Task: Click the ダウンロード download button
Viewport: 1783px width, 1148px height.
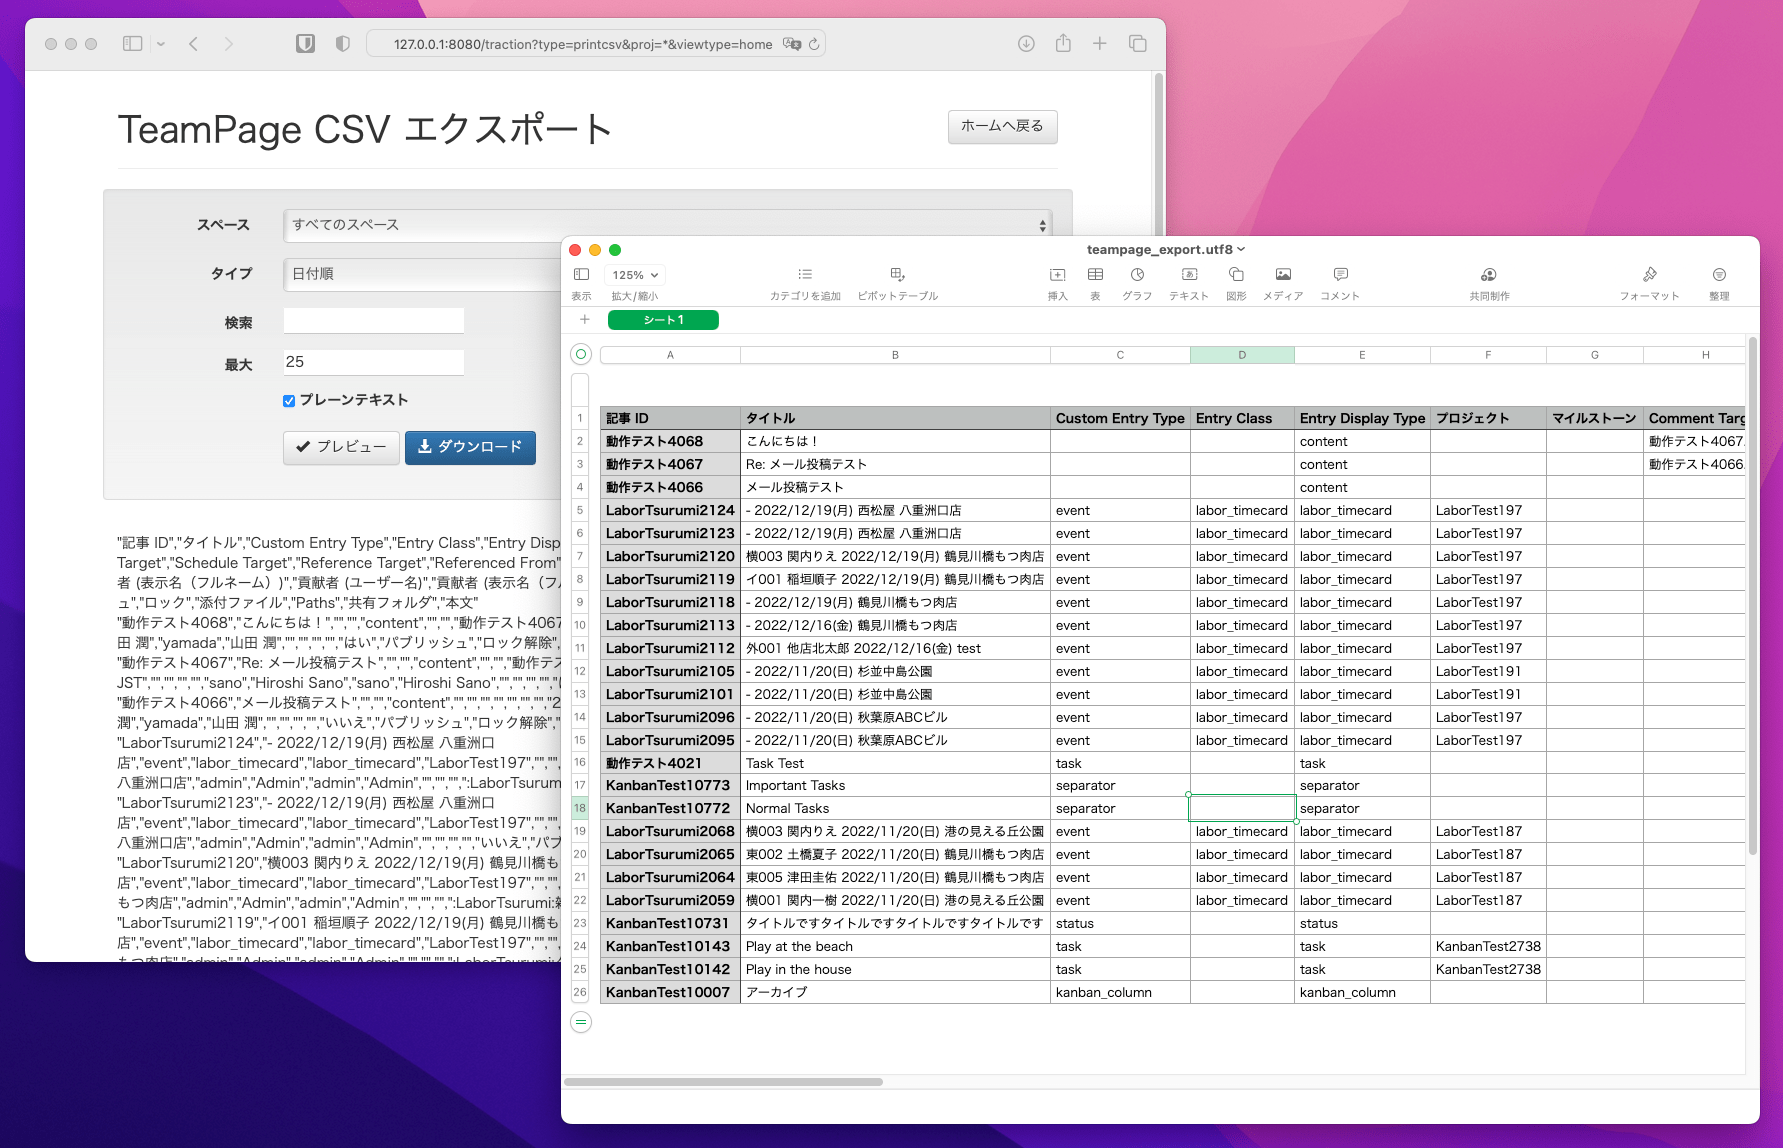Action: (x=470, y=447)
